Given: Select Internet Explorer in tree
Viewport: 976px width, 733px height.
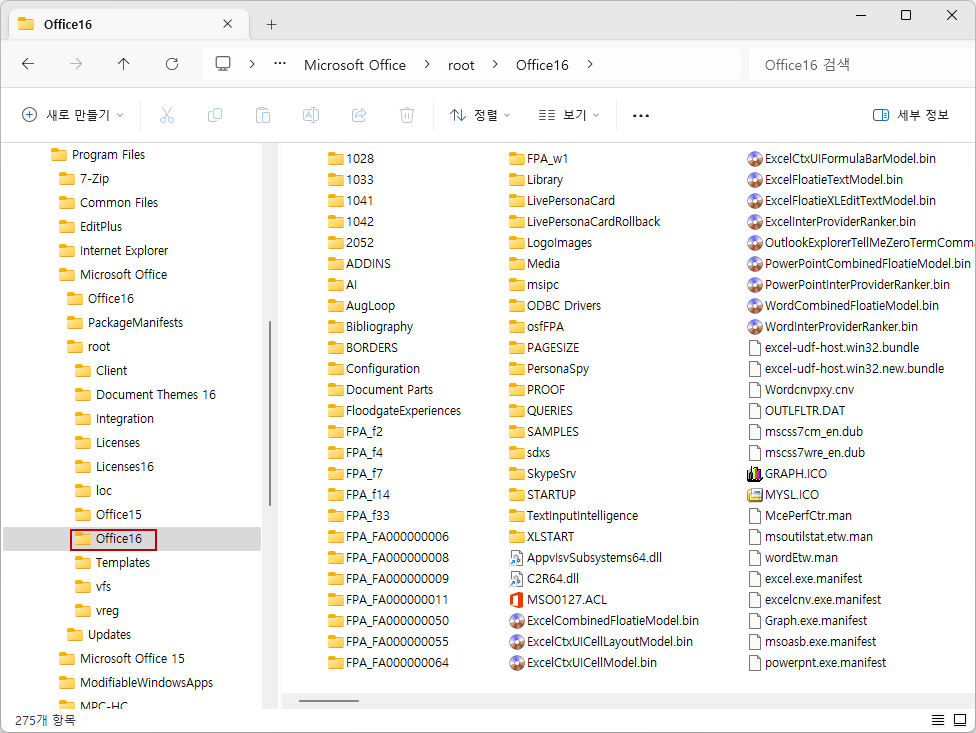Looking at the screenshot, I should [123, 250].
